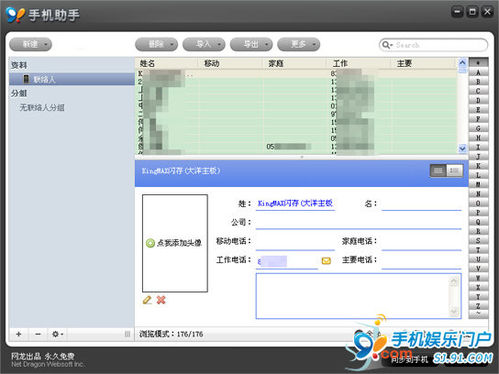The width and height of the screenshot is (499, 374).
Task: Click 点我添加头像 to add avatar
Action: click(174, 243)
